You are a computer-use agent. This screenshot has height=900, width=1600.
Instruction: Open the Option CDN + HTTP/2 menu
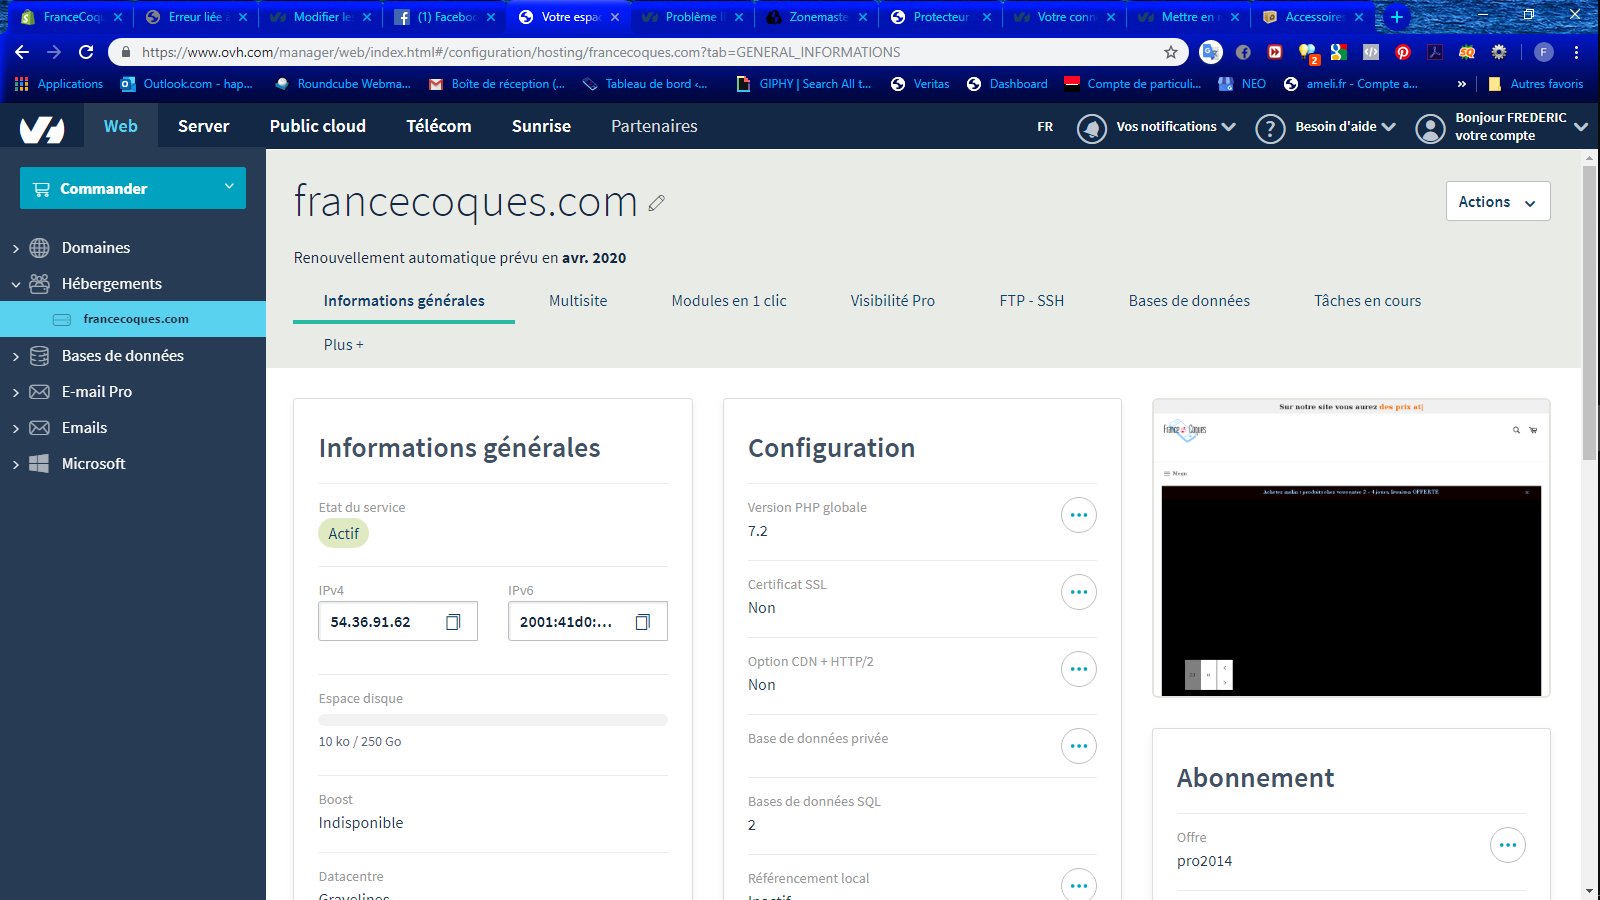(1078, 669)
